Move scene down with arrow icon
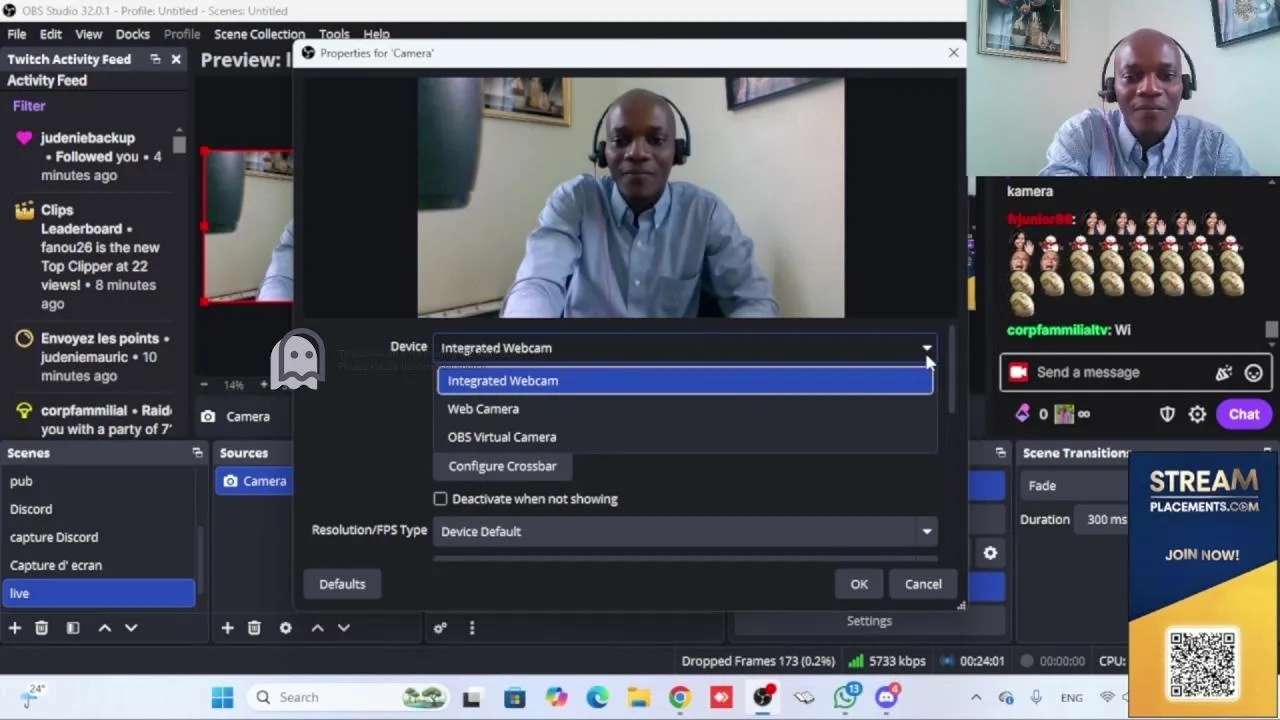Image resolution: width=1280 pixels, height=720 pixels. tap(131, 628)
